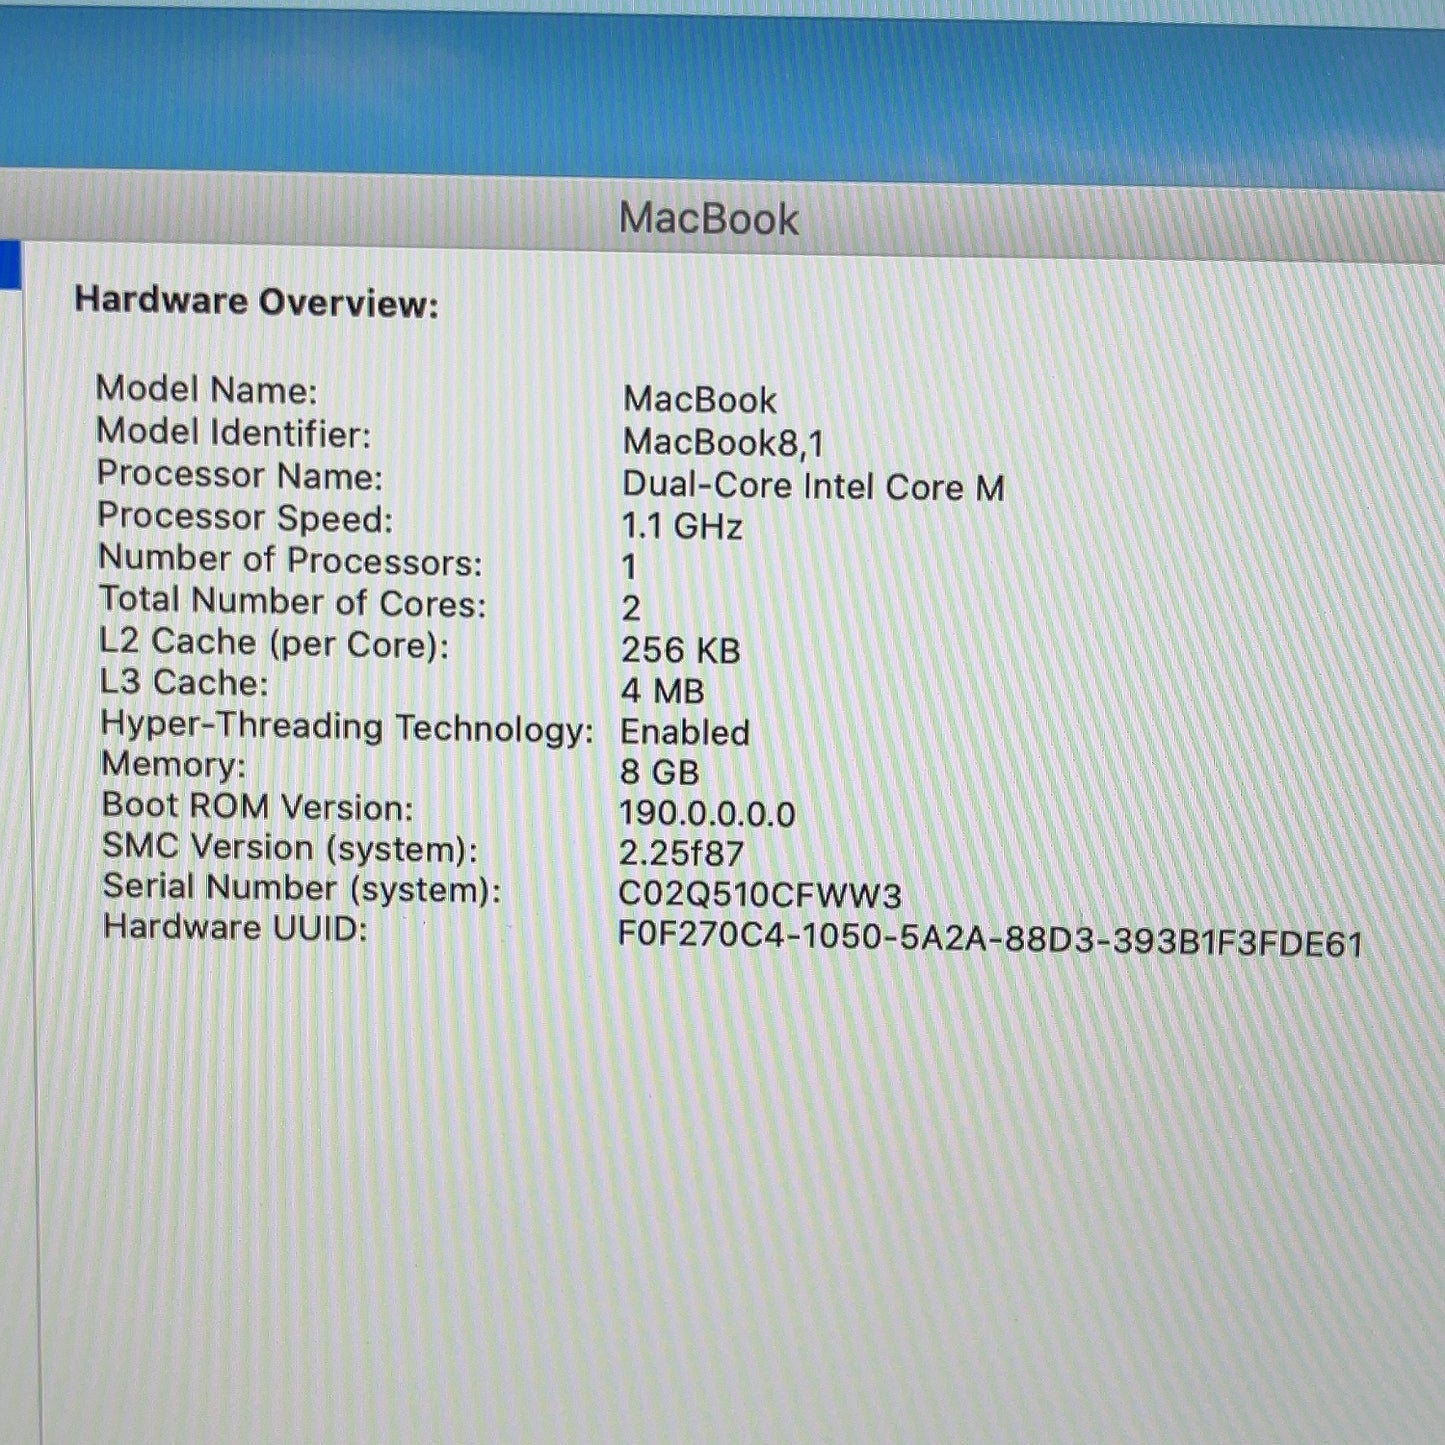Select the 190.0.0.0.0 boot ROM value

point(707,813)
